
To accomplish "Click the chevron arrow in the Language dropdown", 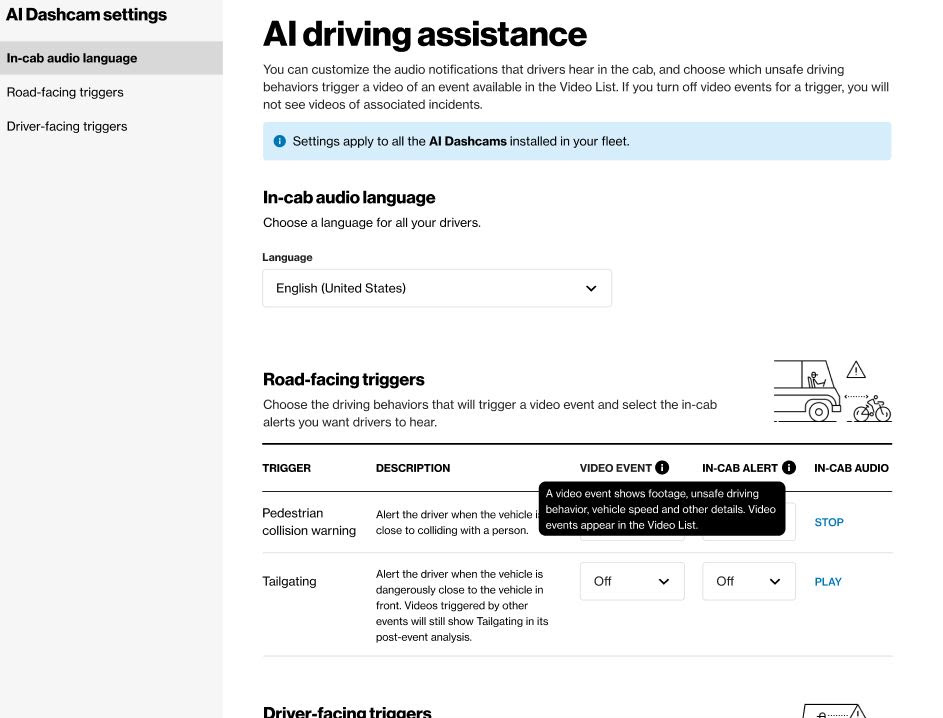I will pos(591,288).
